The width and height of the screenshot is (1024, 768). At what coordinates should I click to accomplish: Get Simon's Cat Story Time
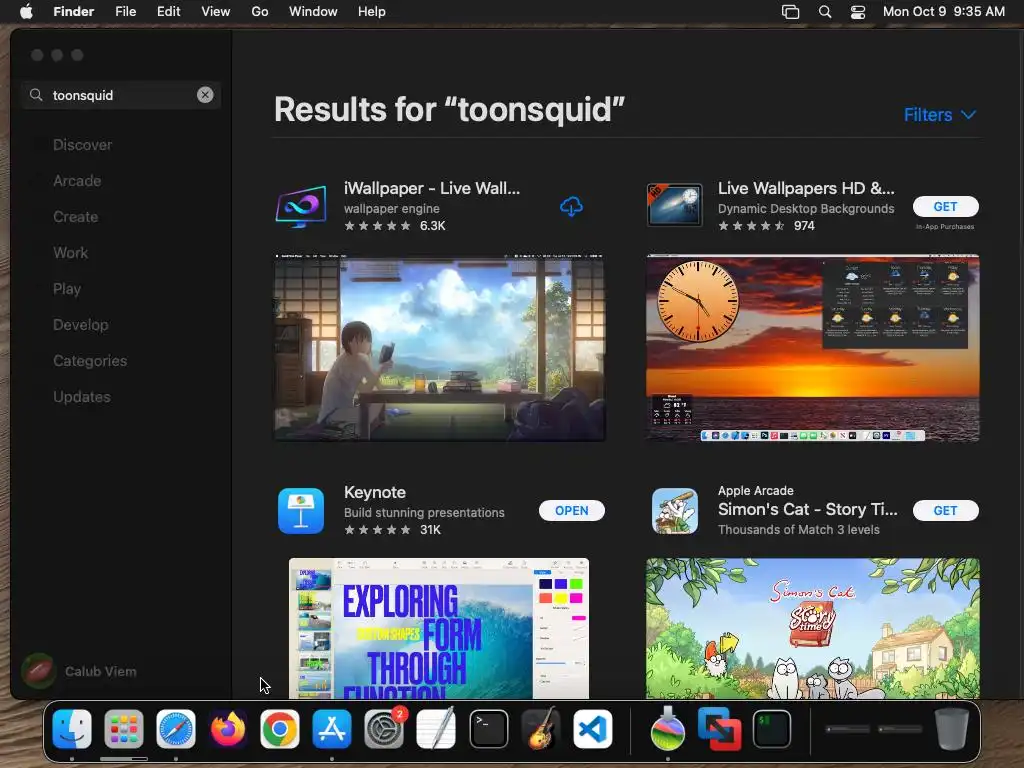coord(946,511)
